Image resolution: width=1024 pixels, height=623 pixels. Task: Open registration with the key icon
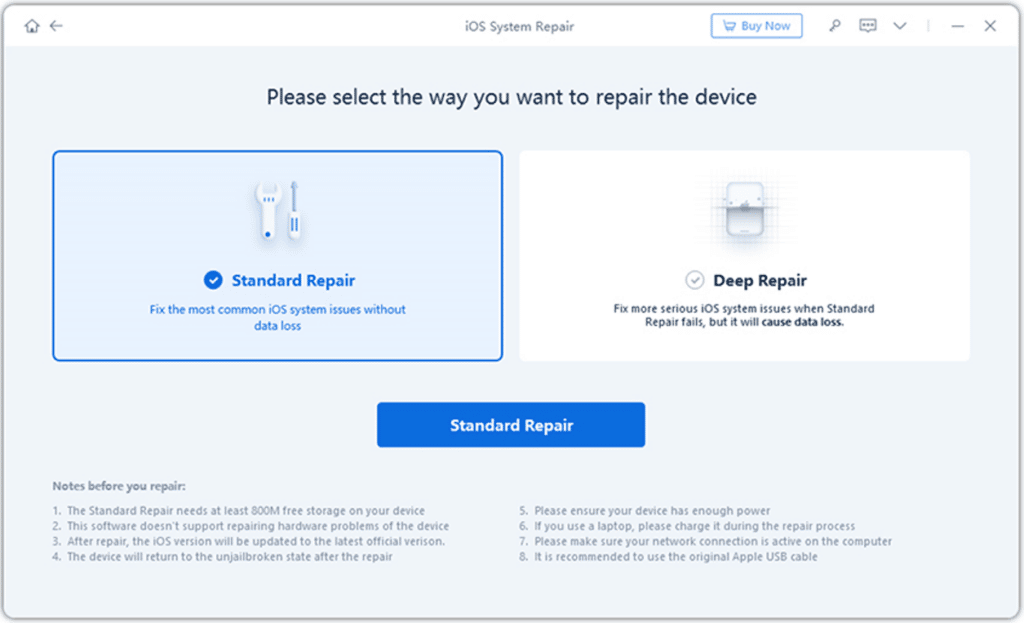(x=835, y=26)
